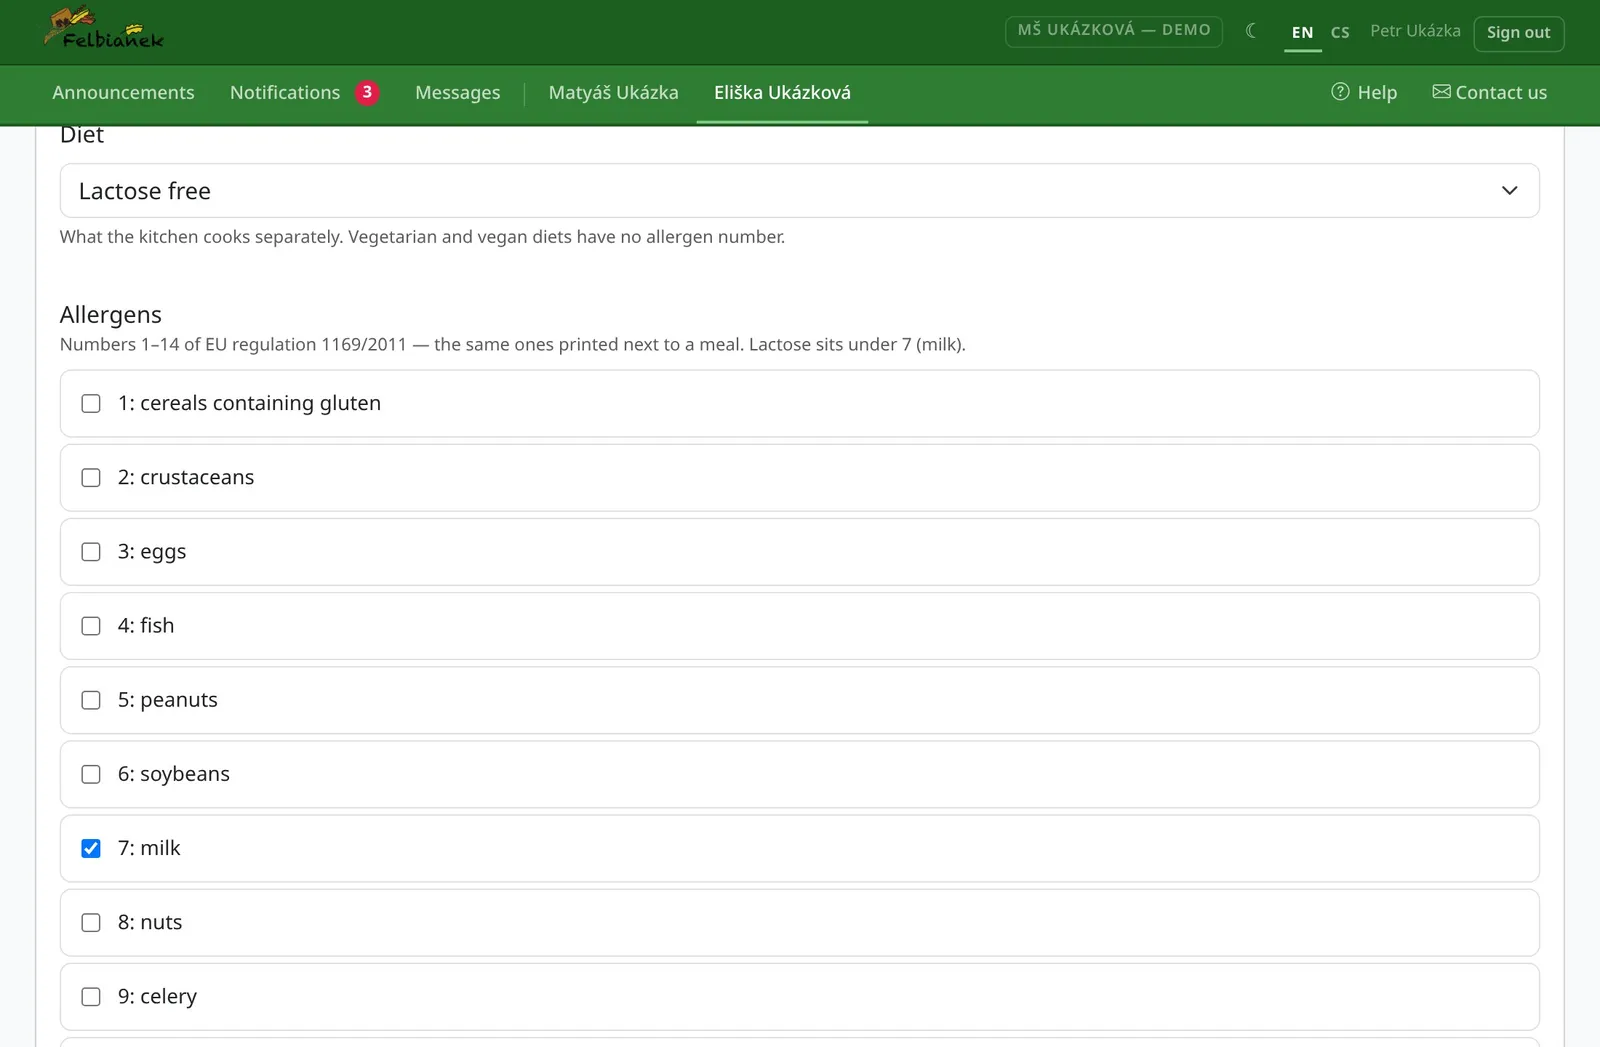The width and height of the screenshot is (1600, 1047).
Task: Click the Felbiánek logo
Action: pos(104,29)
